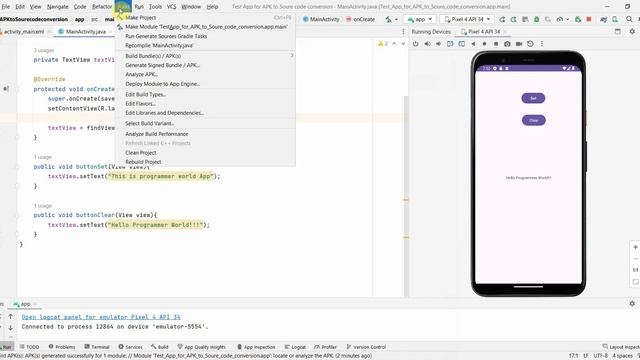Expand Build Bundle(s) / APK(s) submenu arrow
640x360 pixels.
(292, 56)
